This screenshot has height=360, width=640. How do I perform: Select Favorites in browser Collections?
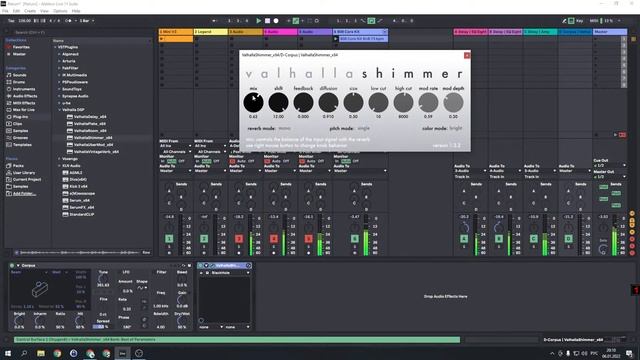click(x=21, y=47)
